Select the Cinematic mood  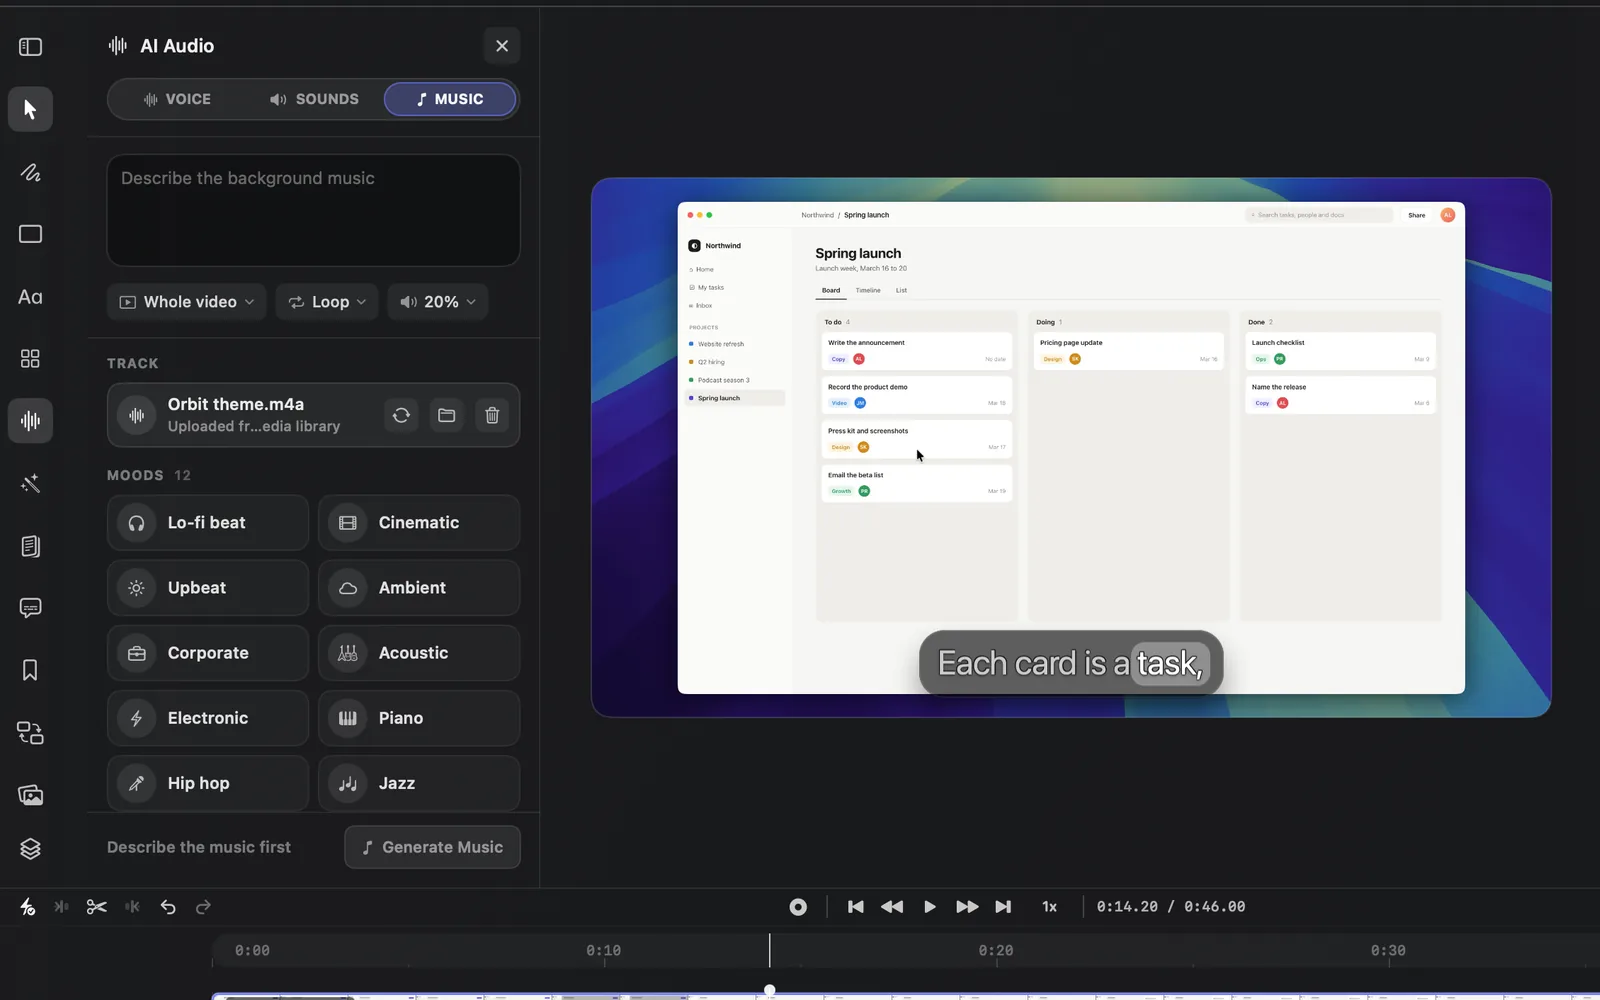coord(419,523)
